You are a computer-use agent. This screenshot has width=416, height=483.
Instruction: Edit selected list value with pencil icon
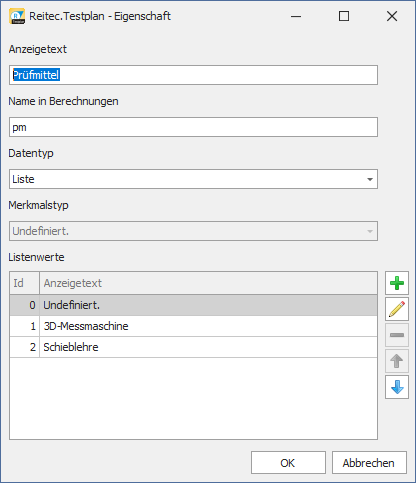click(x=397, y=309)
